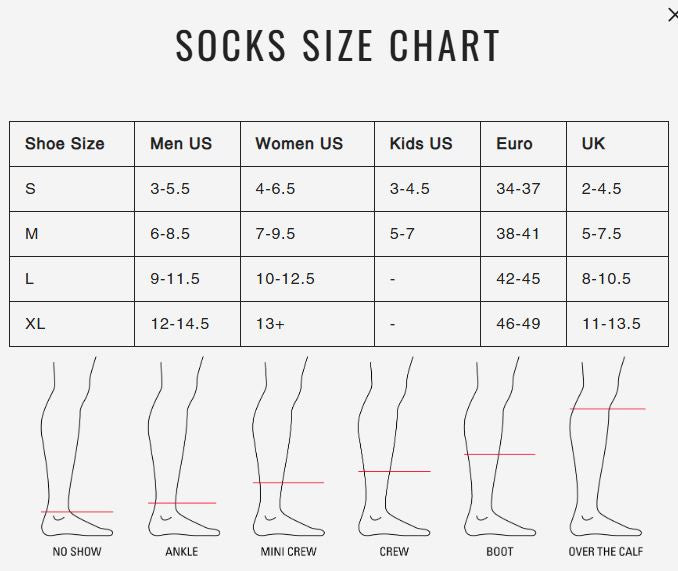Image resolution: width=678 pixels, height=571 pixels.
Task: Click the Euro 42-45 cell
Action: pyautogui.click(x=518, y=279)
